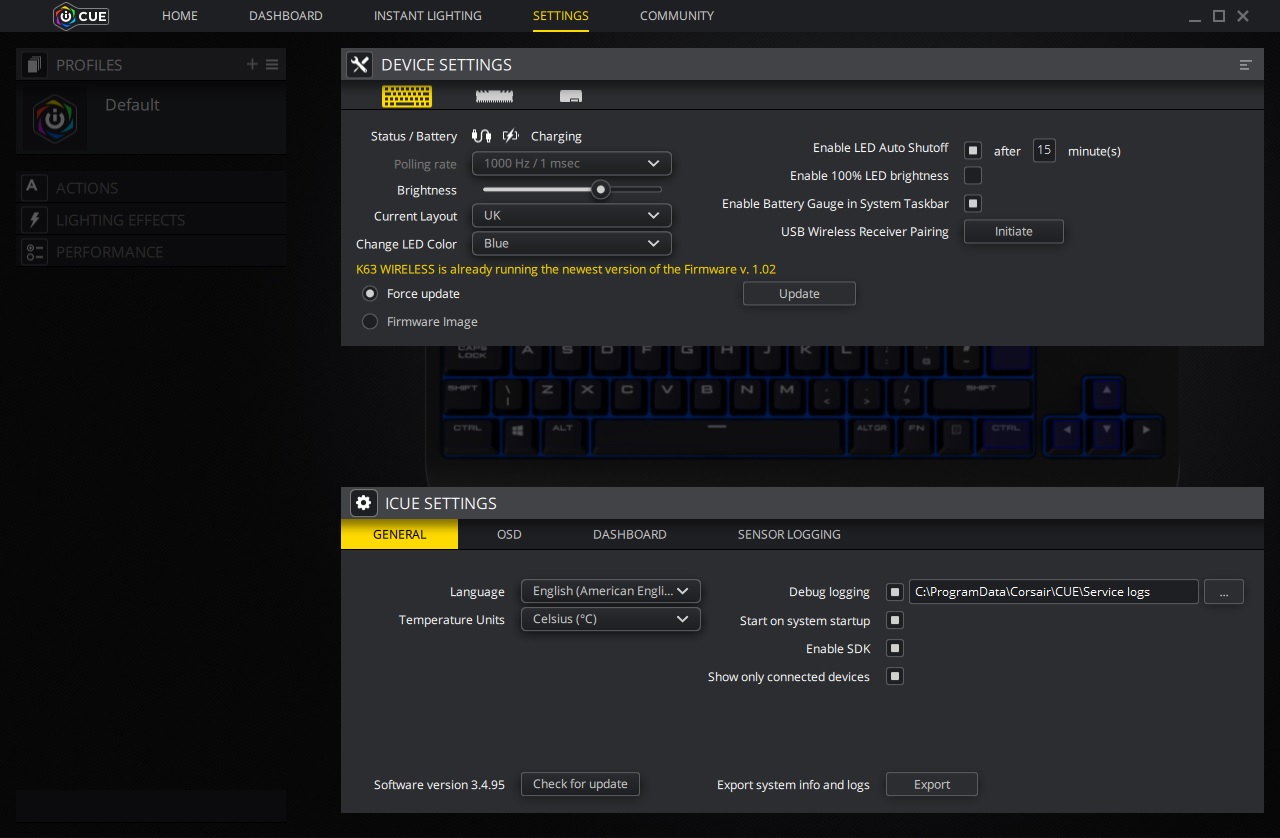Click the add profile plus icon
Image resolution: width=1280 pixels, height=838 pixels.
(252, 65)
